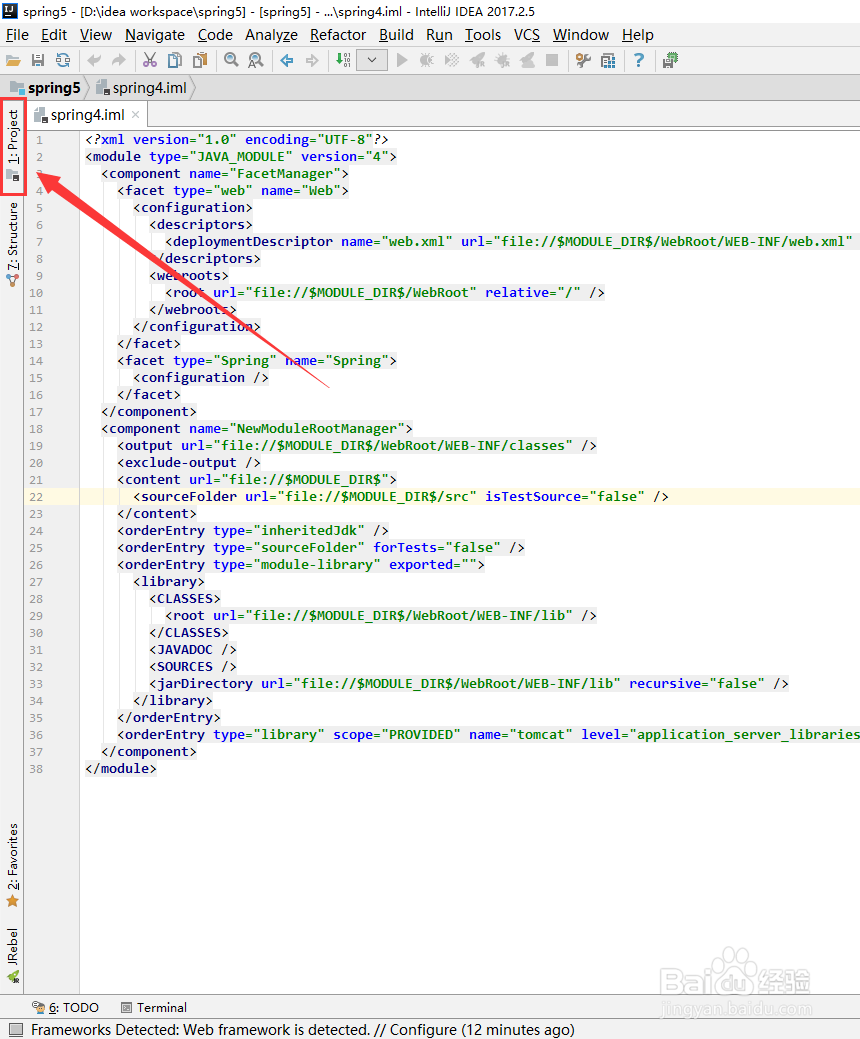Click the Open folder toolbar icon
Screen dimensions: 860x1039
tap(13, 61)
